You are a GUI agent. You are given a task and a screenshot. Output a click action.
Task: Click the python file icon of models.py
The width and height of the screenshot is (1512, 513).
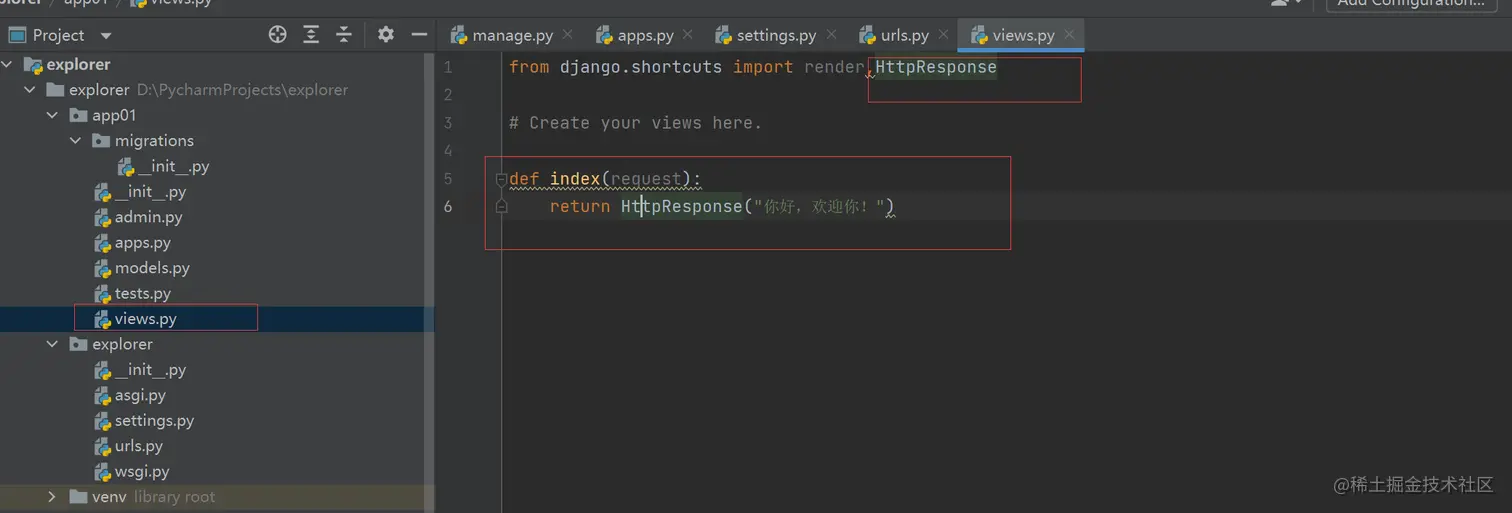pyautogui.click(x=102, y=268)
